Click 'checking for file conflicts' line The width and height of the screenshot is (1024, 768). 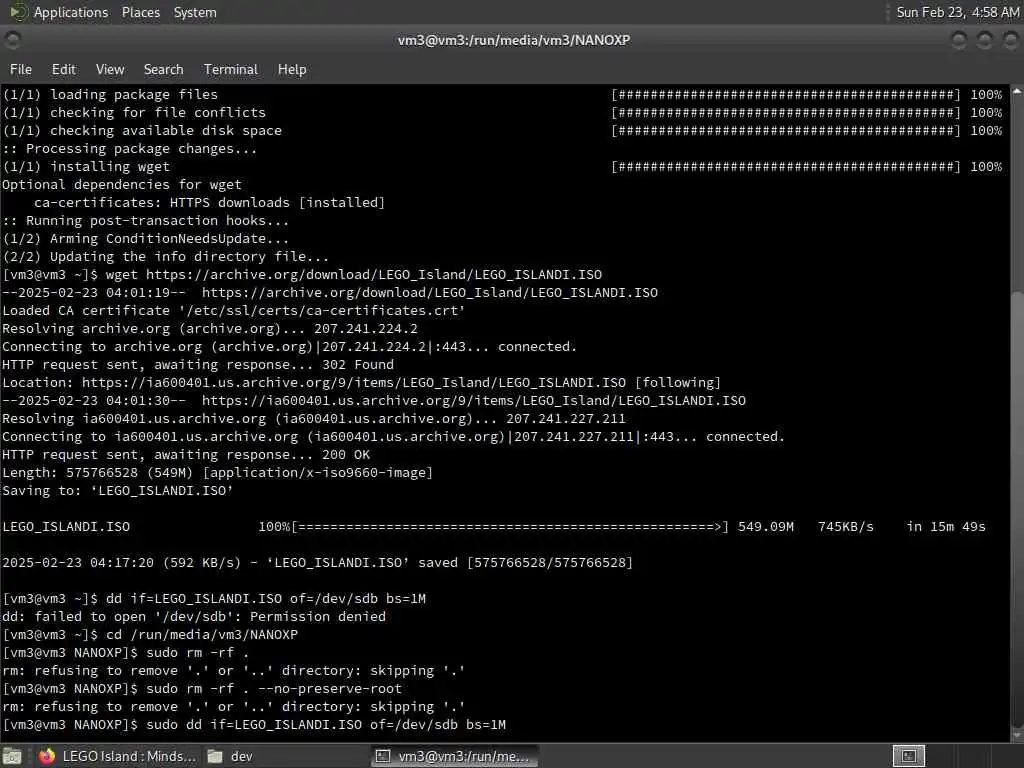(x=134, y=112)
